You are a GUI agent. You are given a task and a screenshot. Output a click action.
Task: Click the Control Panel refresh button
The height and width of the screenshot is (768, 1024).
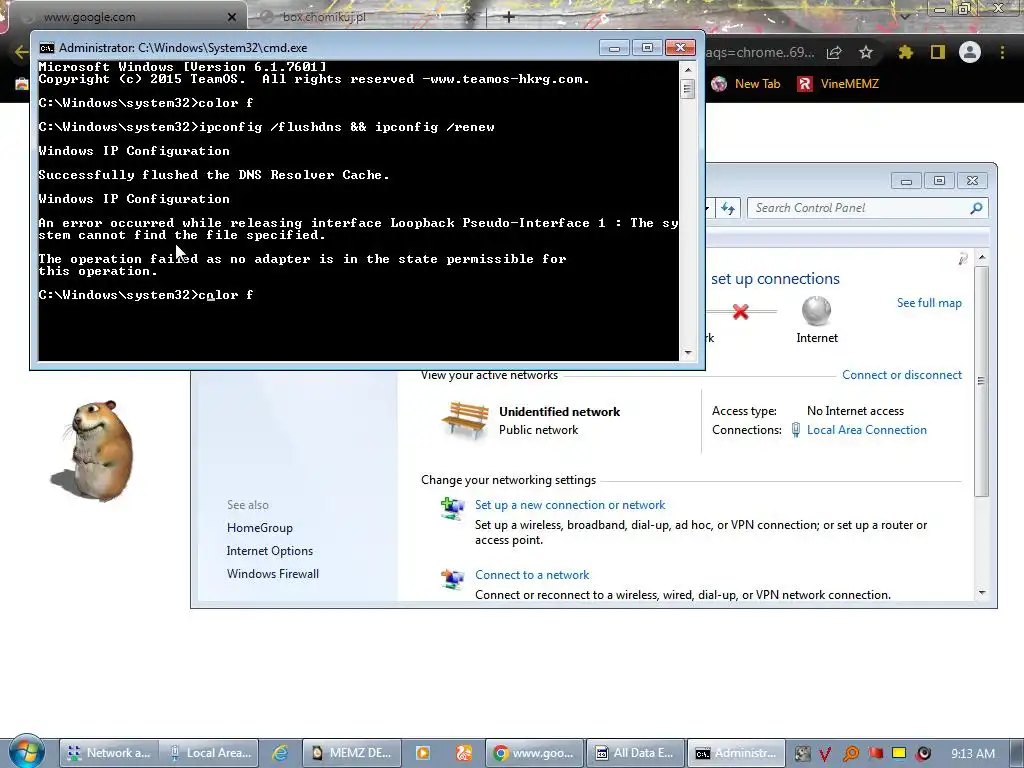[728, 208]
